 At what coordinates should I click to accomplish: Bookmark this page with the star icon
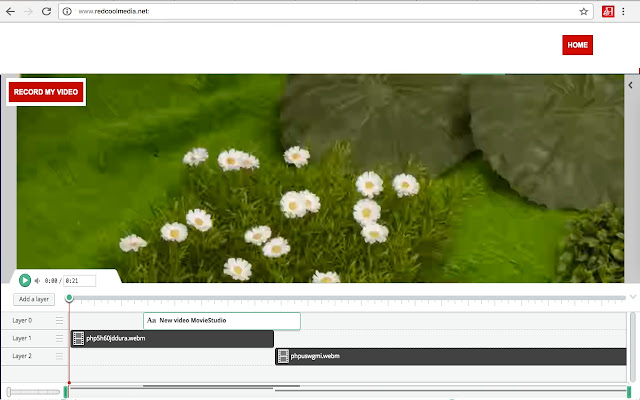click(584, 11)
